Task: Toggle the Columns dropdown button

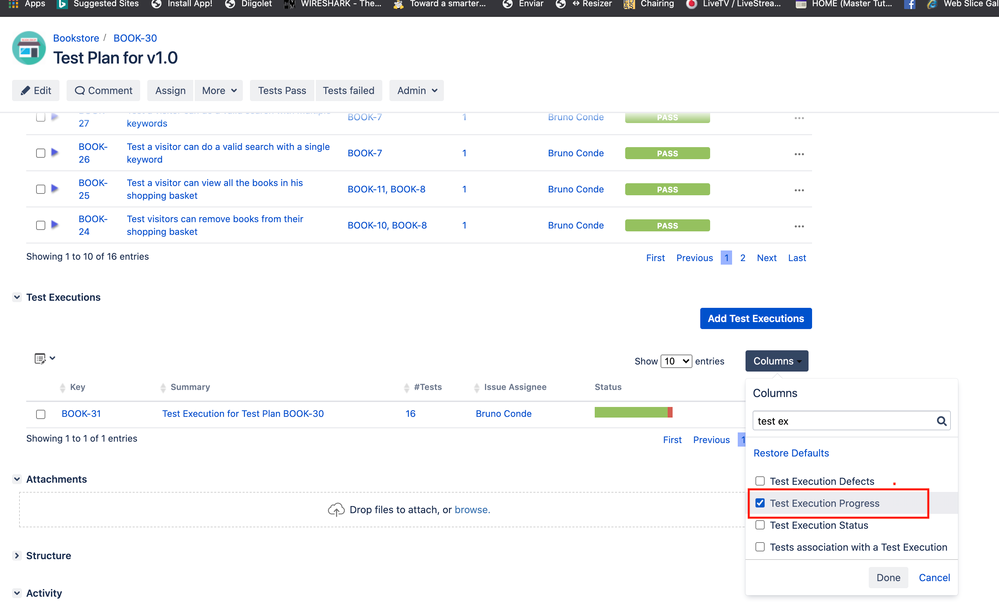Action: [777, 361]
